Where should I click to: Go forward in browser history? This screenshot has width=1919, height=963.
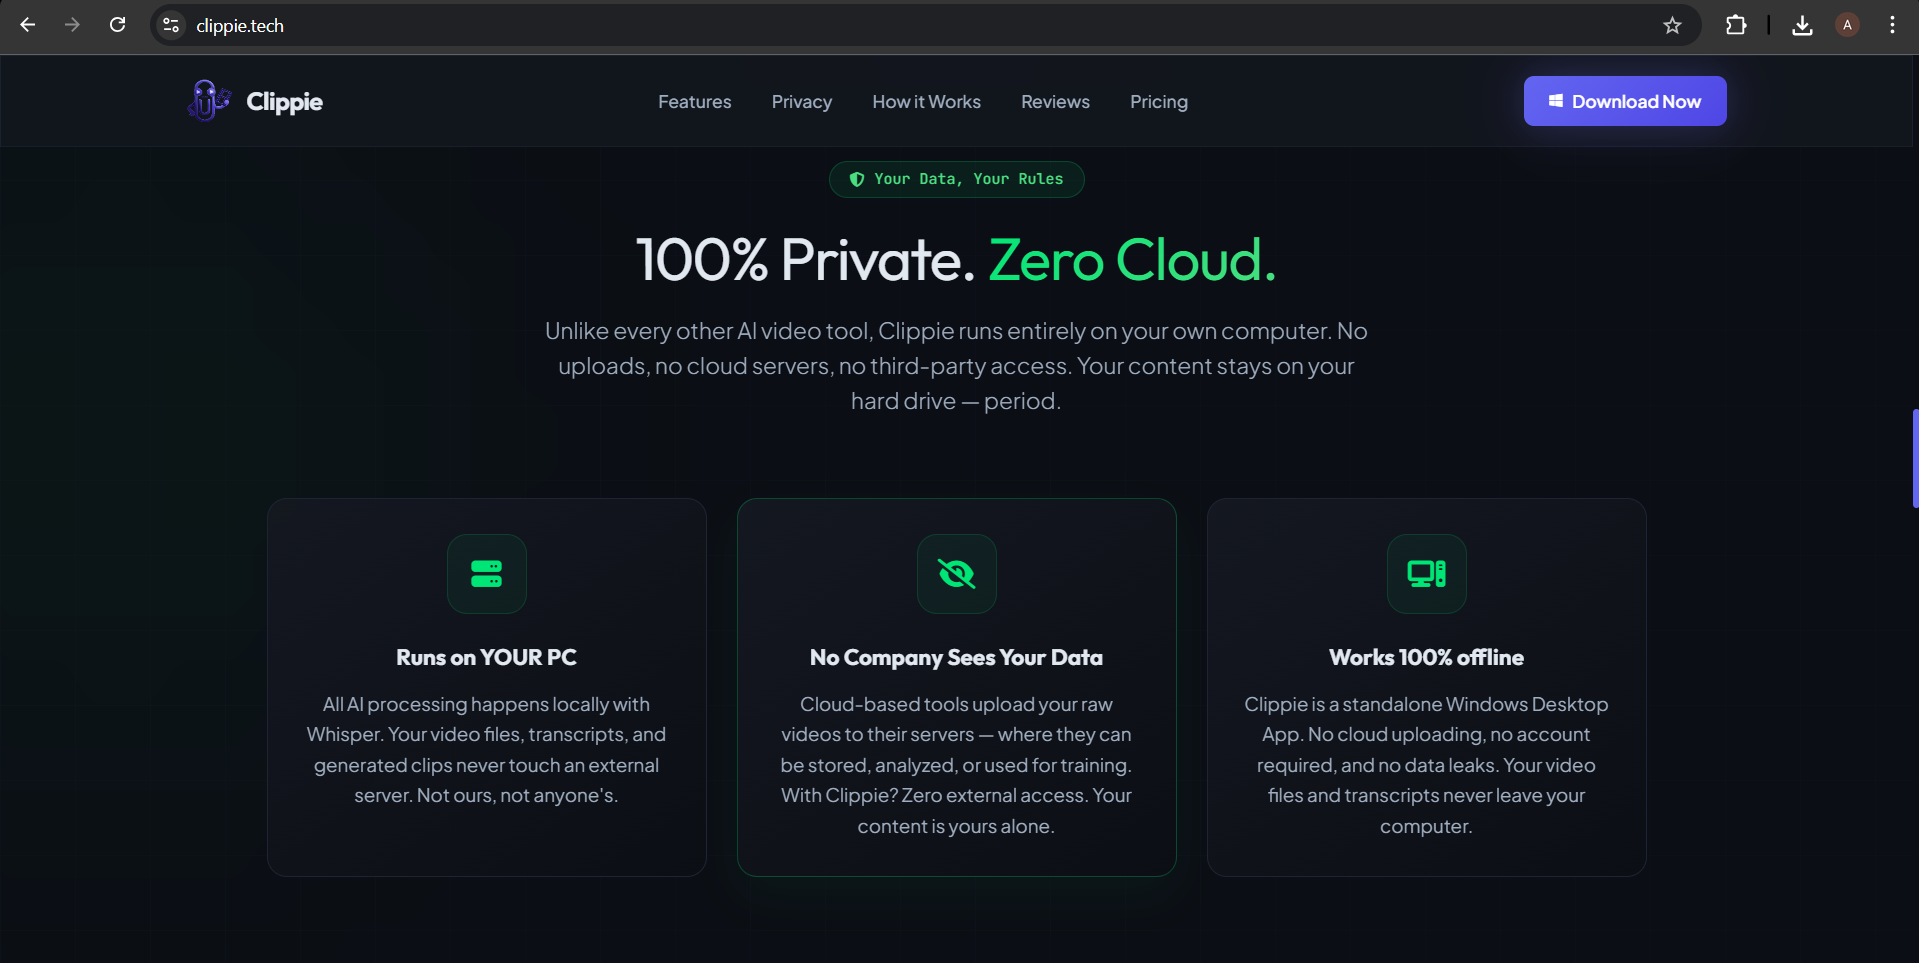[x=72, y=25]
